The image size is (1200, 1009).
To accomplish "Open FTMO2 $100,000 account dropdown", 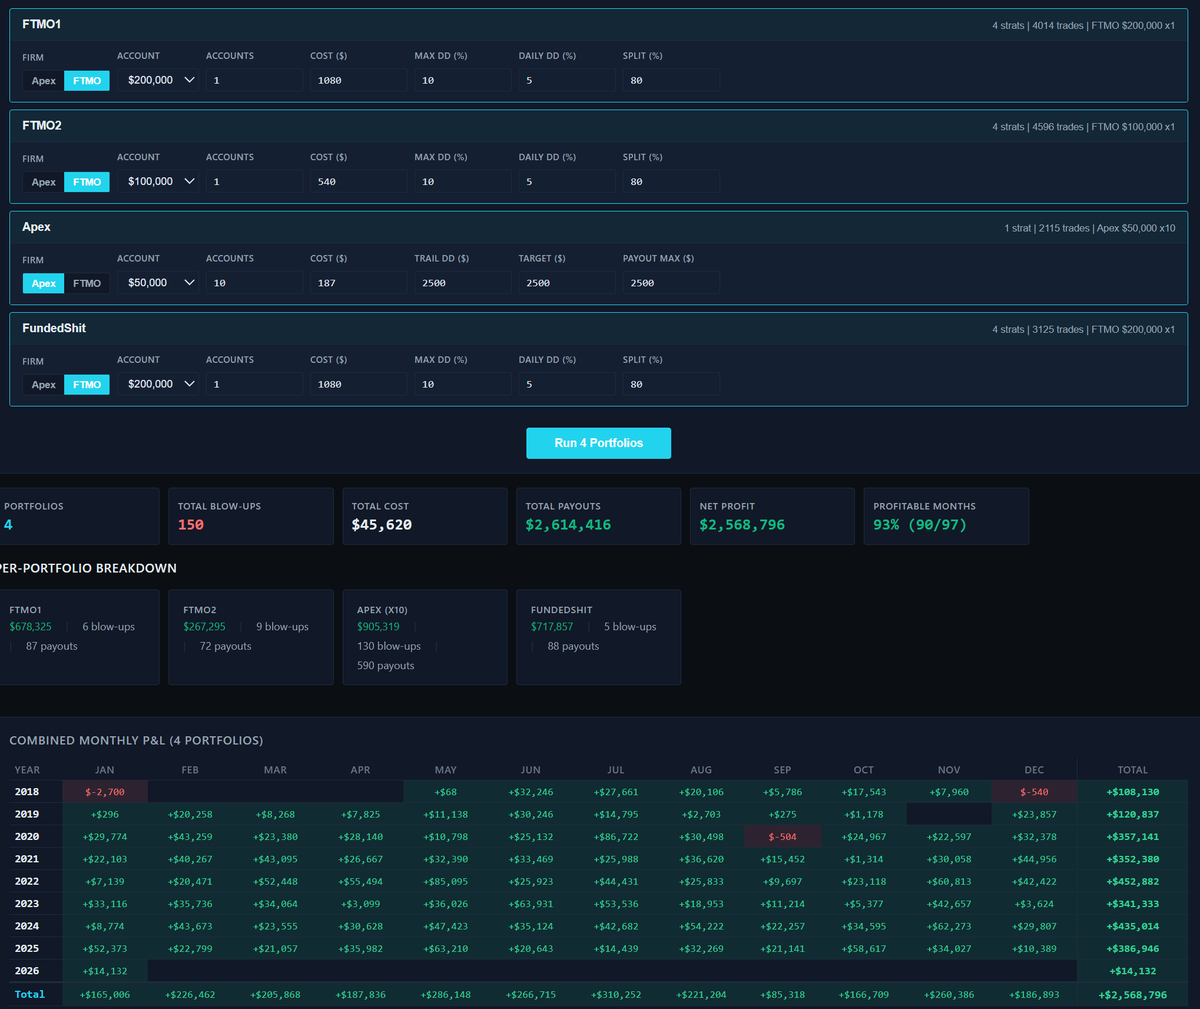I will pyautogui.click(x=160, y=181).
